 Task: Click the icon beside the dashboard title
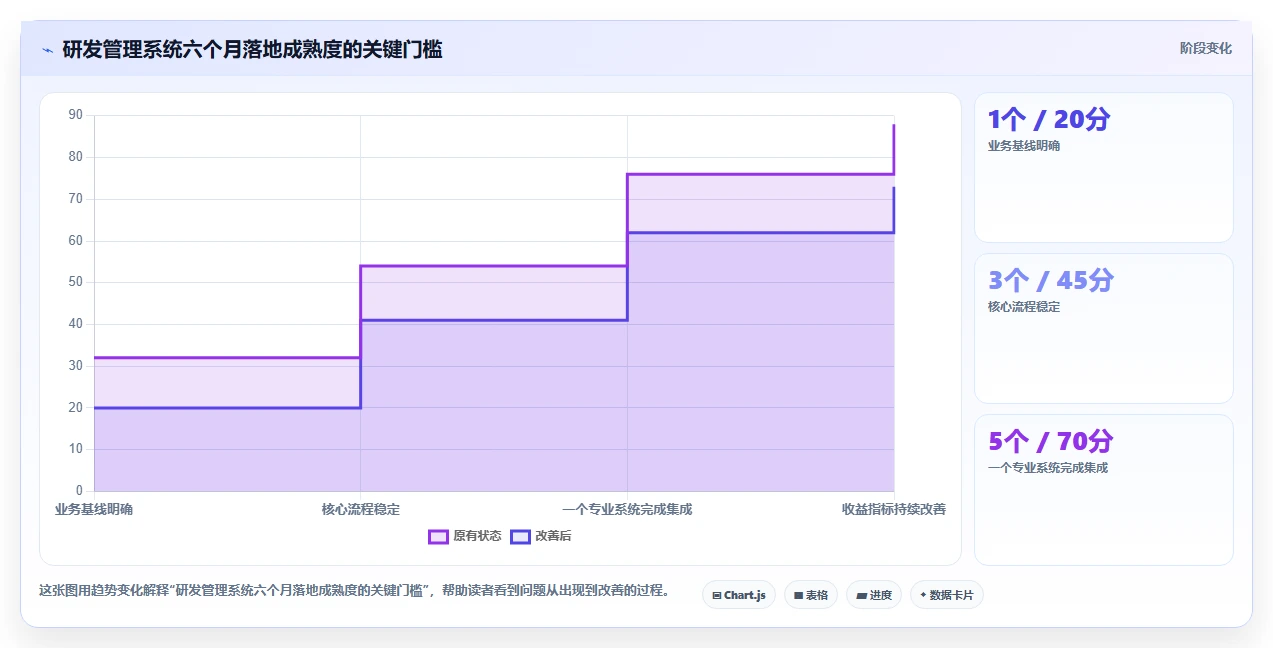(47, 50)
